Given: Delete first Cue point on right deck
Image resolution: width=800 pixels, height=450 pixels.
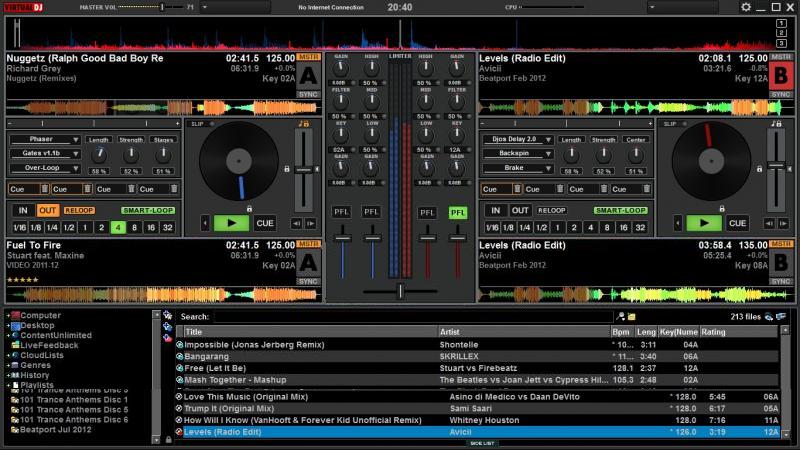Looking at the screenshot, I should click(517, 189).
